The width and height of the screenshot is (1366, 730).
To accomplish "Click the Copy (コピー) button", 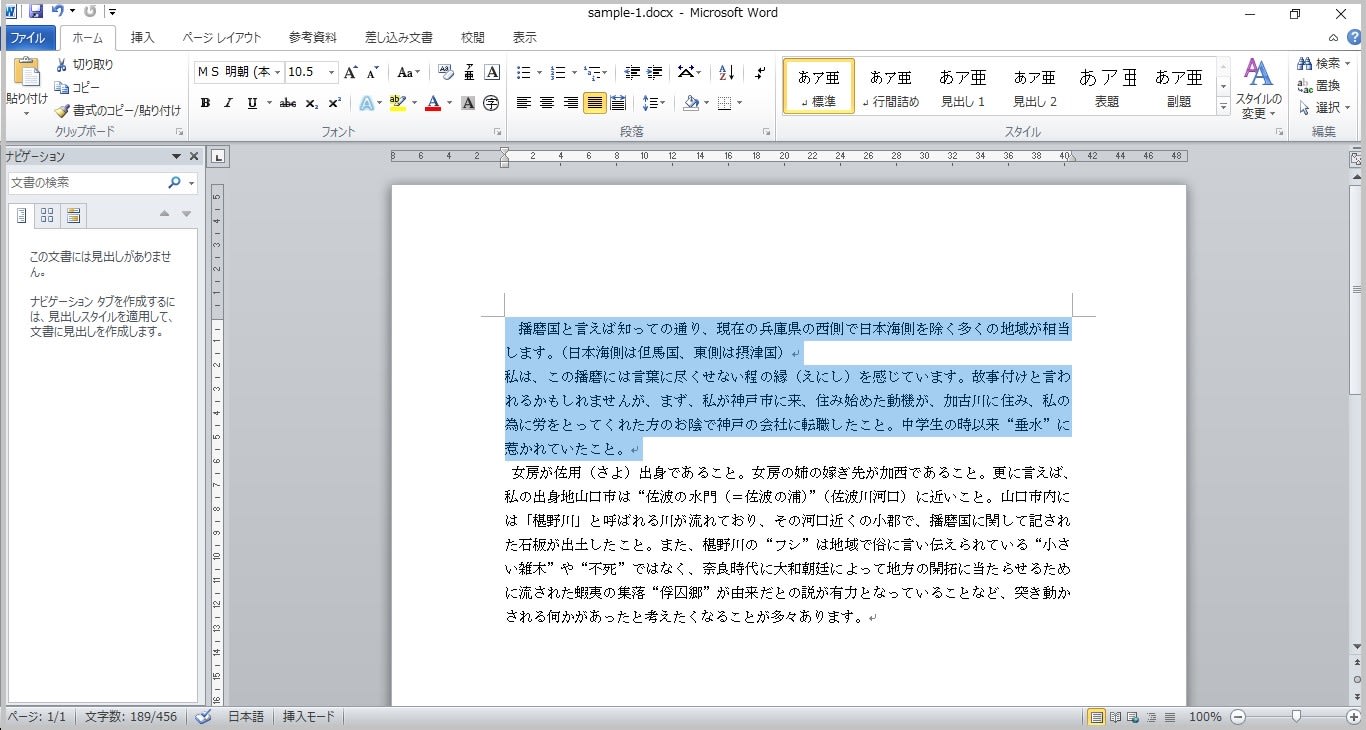I will 77,87.
